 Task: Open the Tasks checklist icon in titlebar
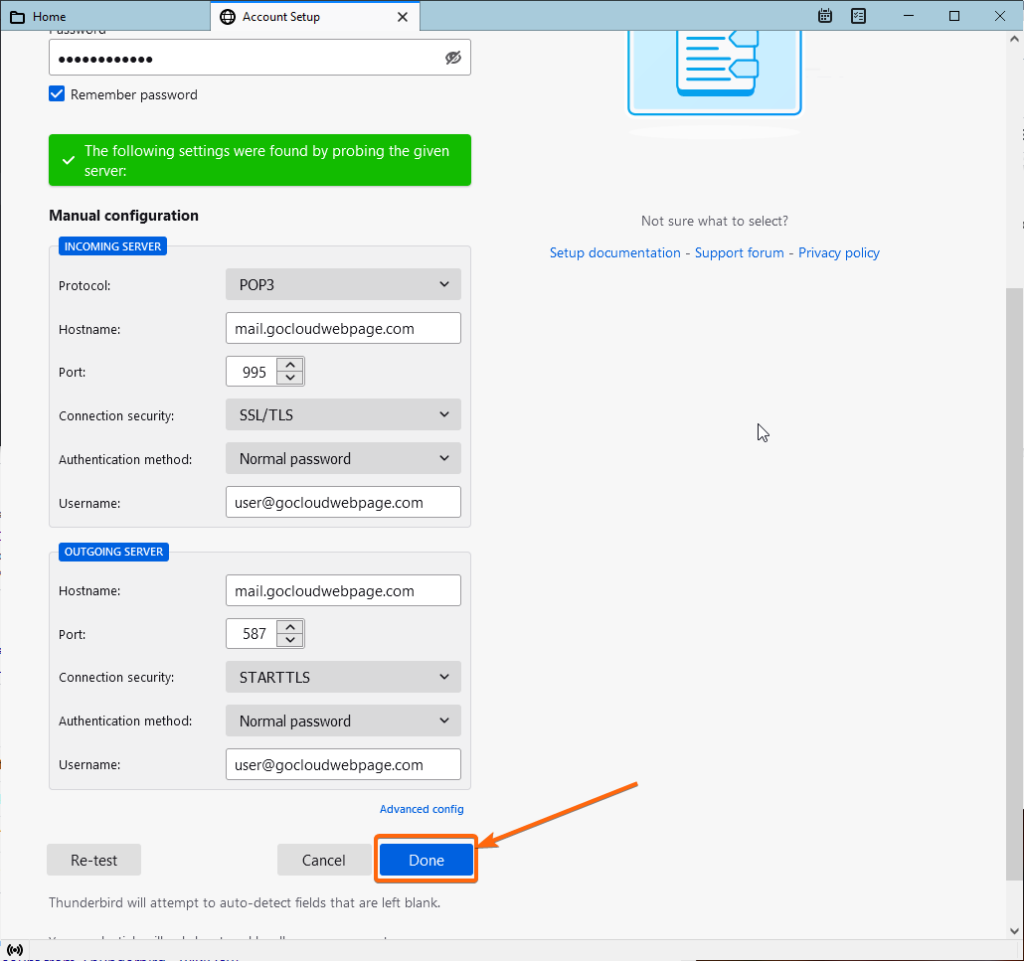(x=858, y=16)
